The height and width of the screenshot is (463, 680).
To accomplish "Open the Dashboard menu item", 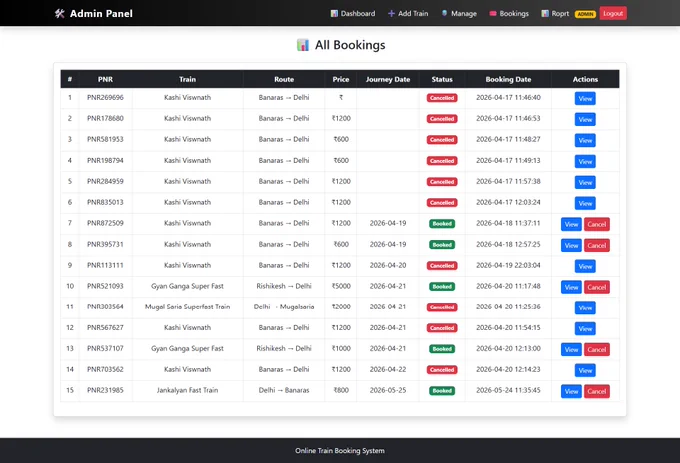I will (353, 13).
